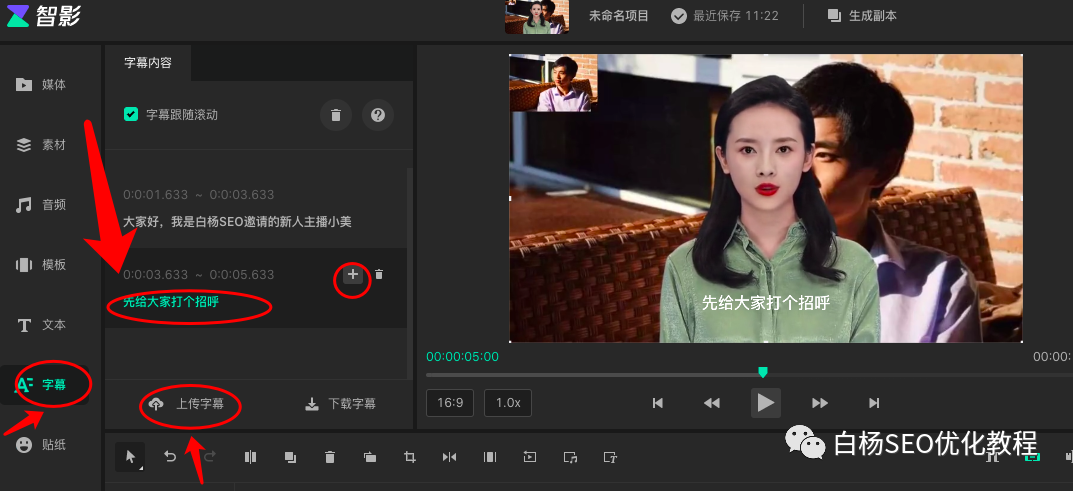Click the trash icon beside subtitle help
The image size is (1073, 491).
pos(336,115)
